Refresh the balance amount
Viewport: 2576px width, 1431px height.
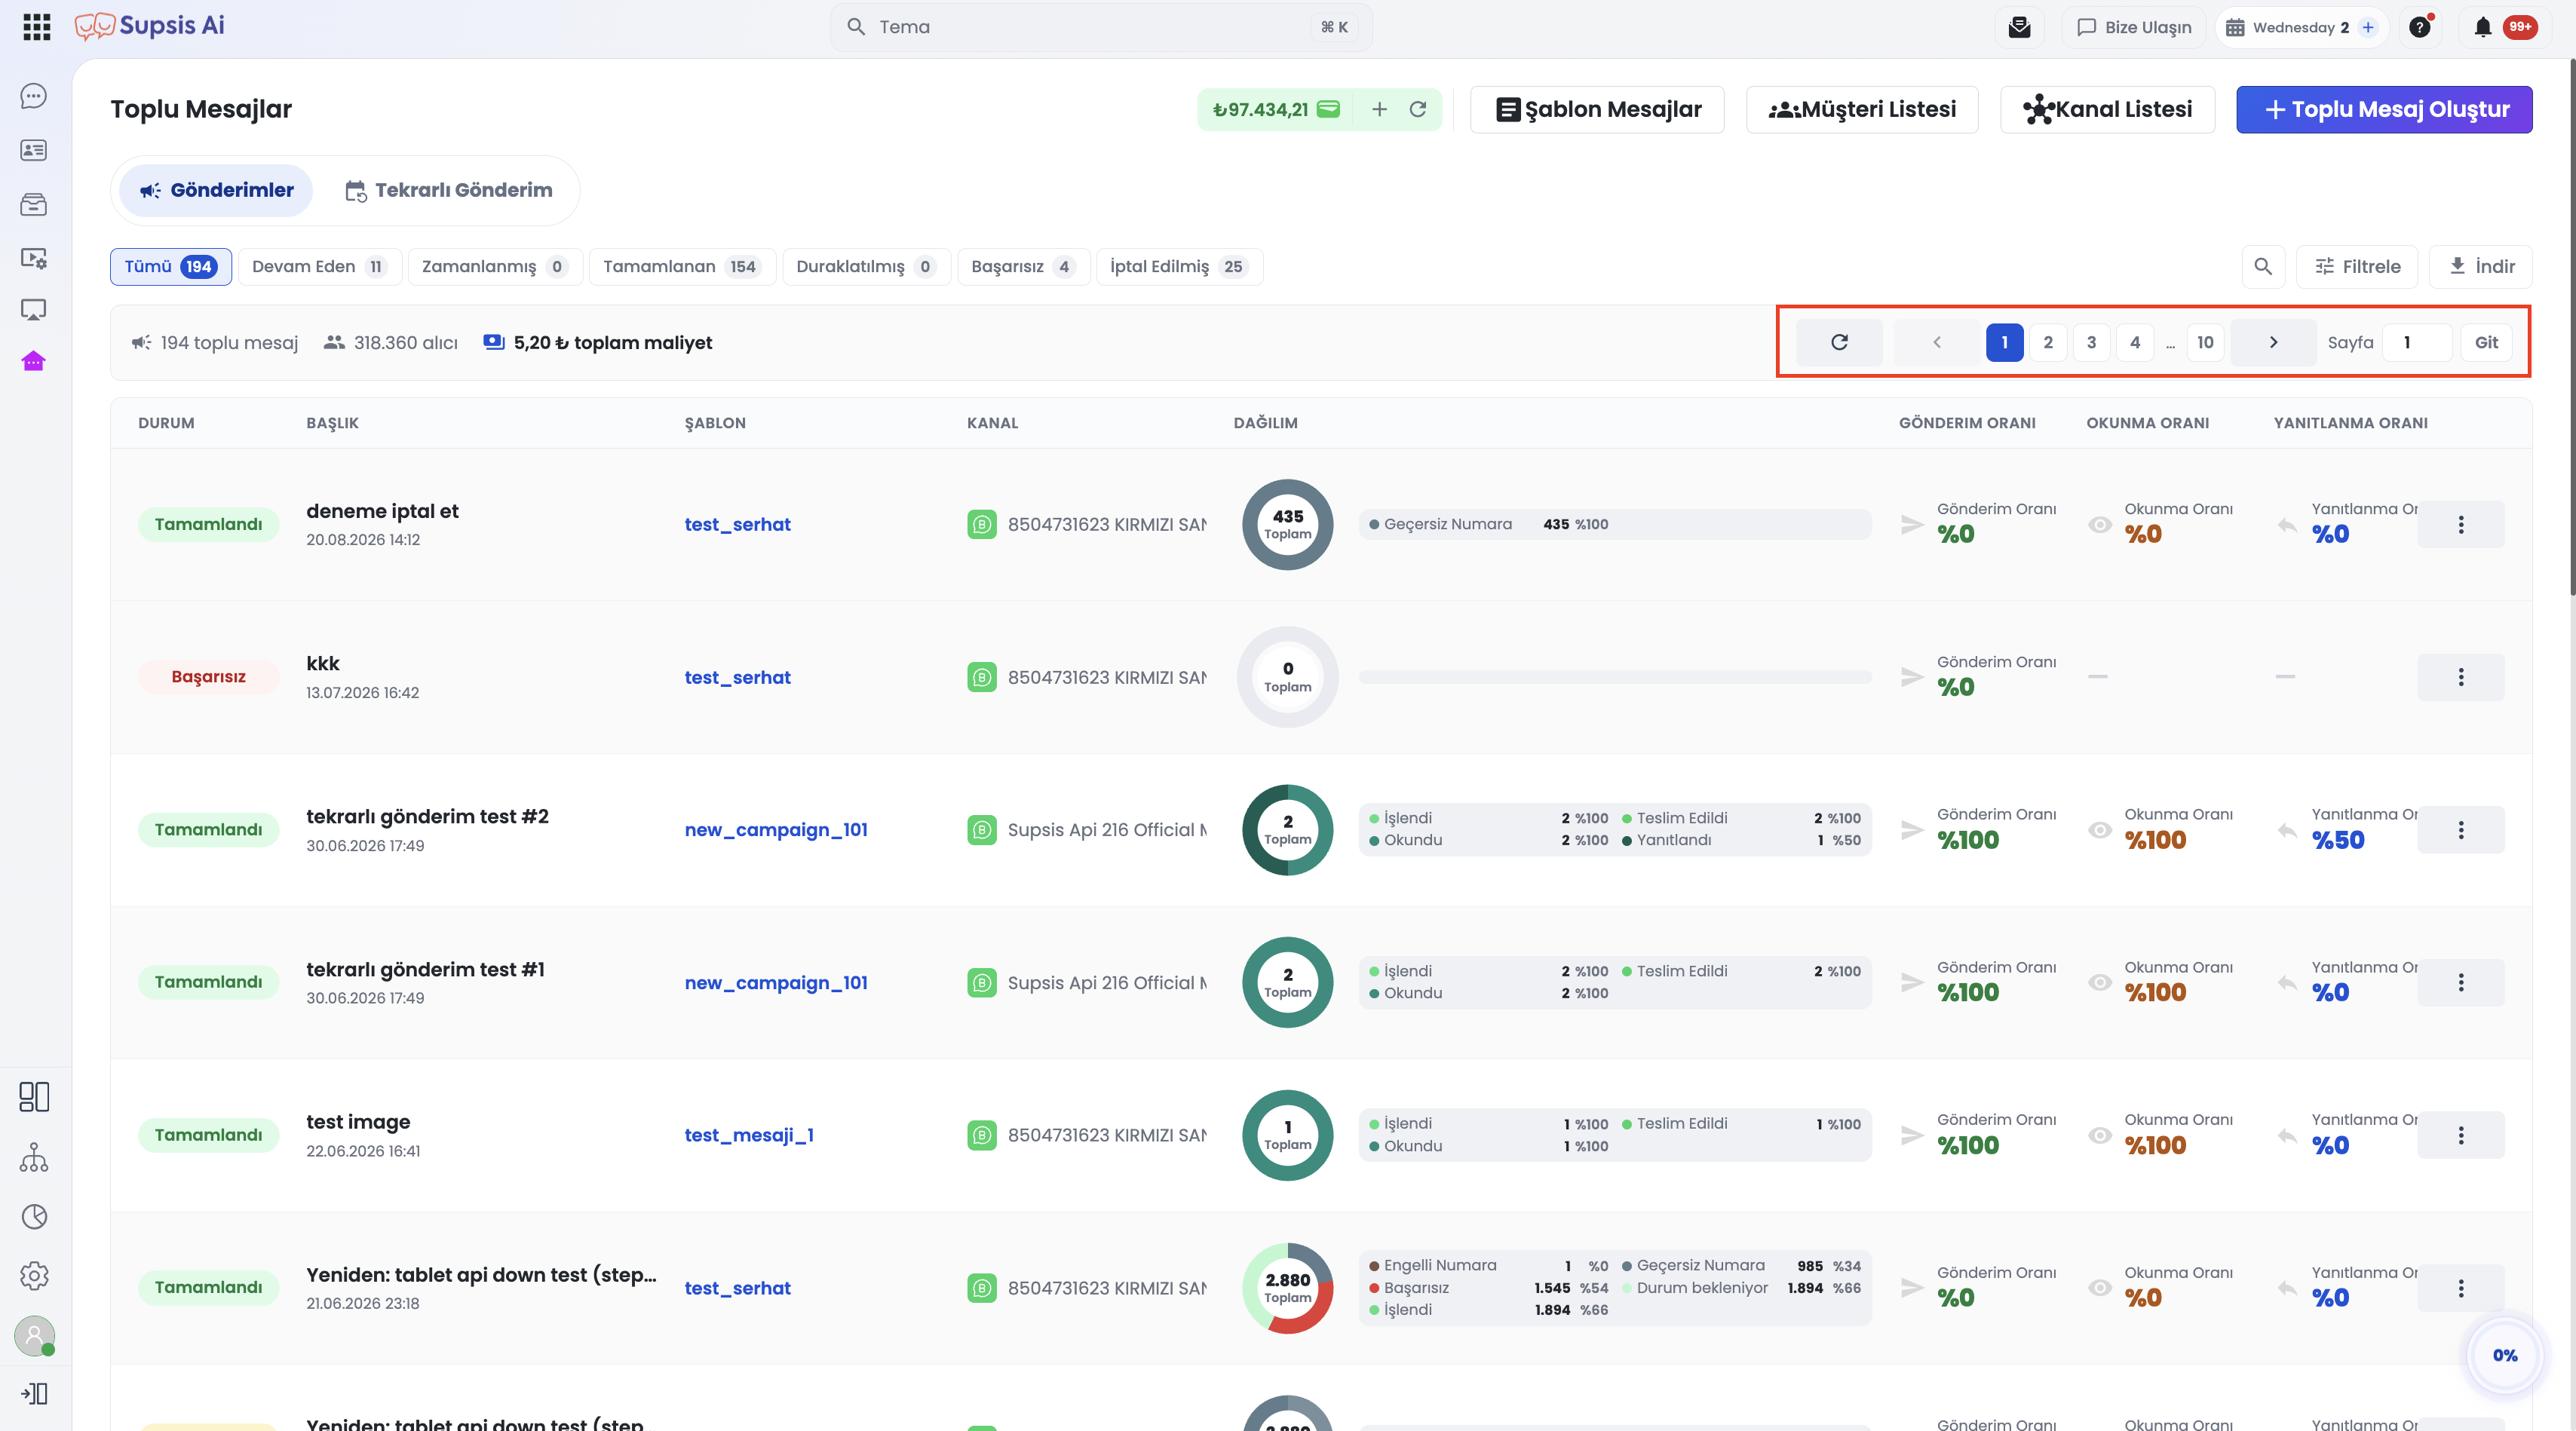click(x=1417, y=109)
